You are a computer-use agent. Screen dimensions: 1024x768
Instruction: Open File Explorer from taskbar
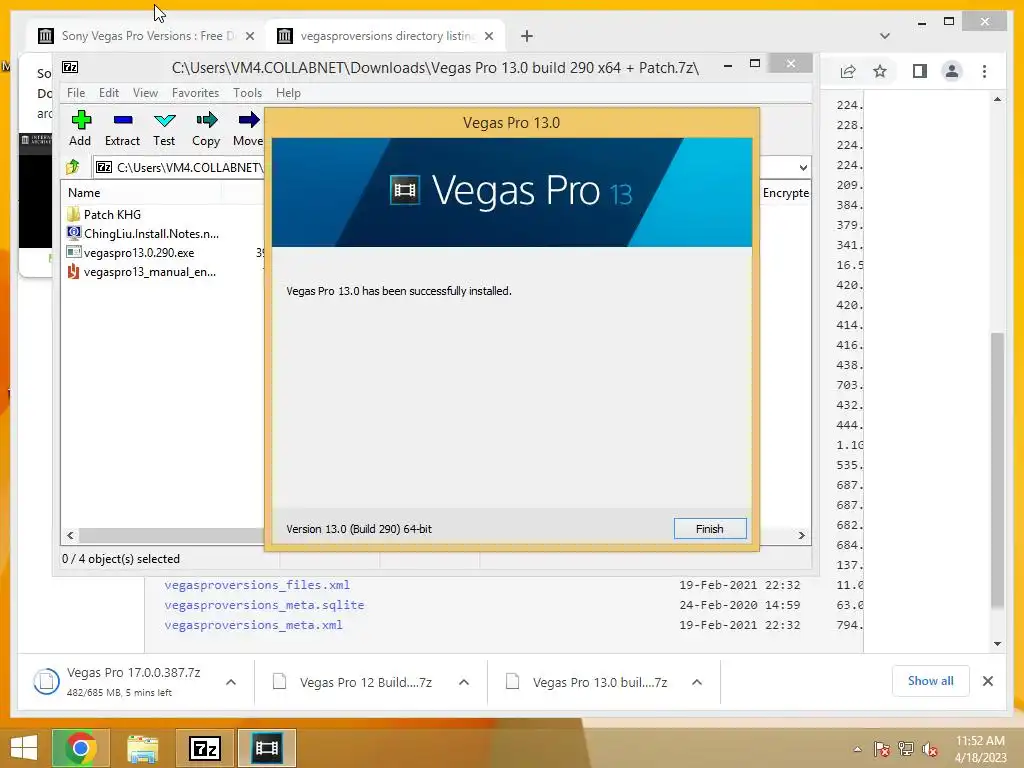142,748
